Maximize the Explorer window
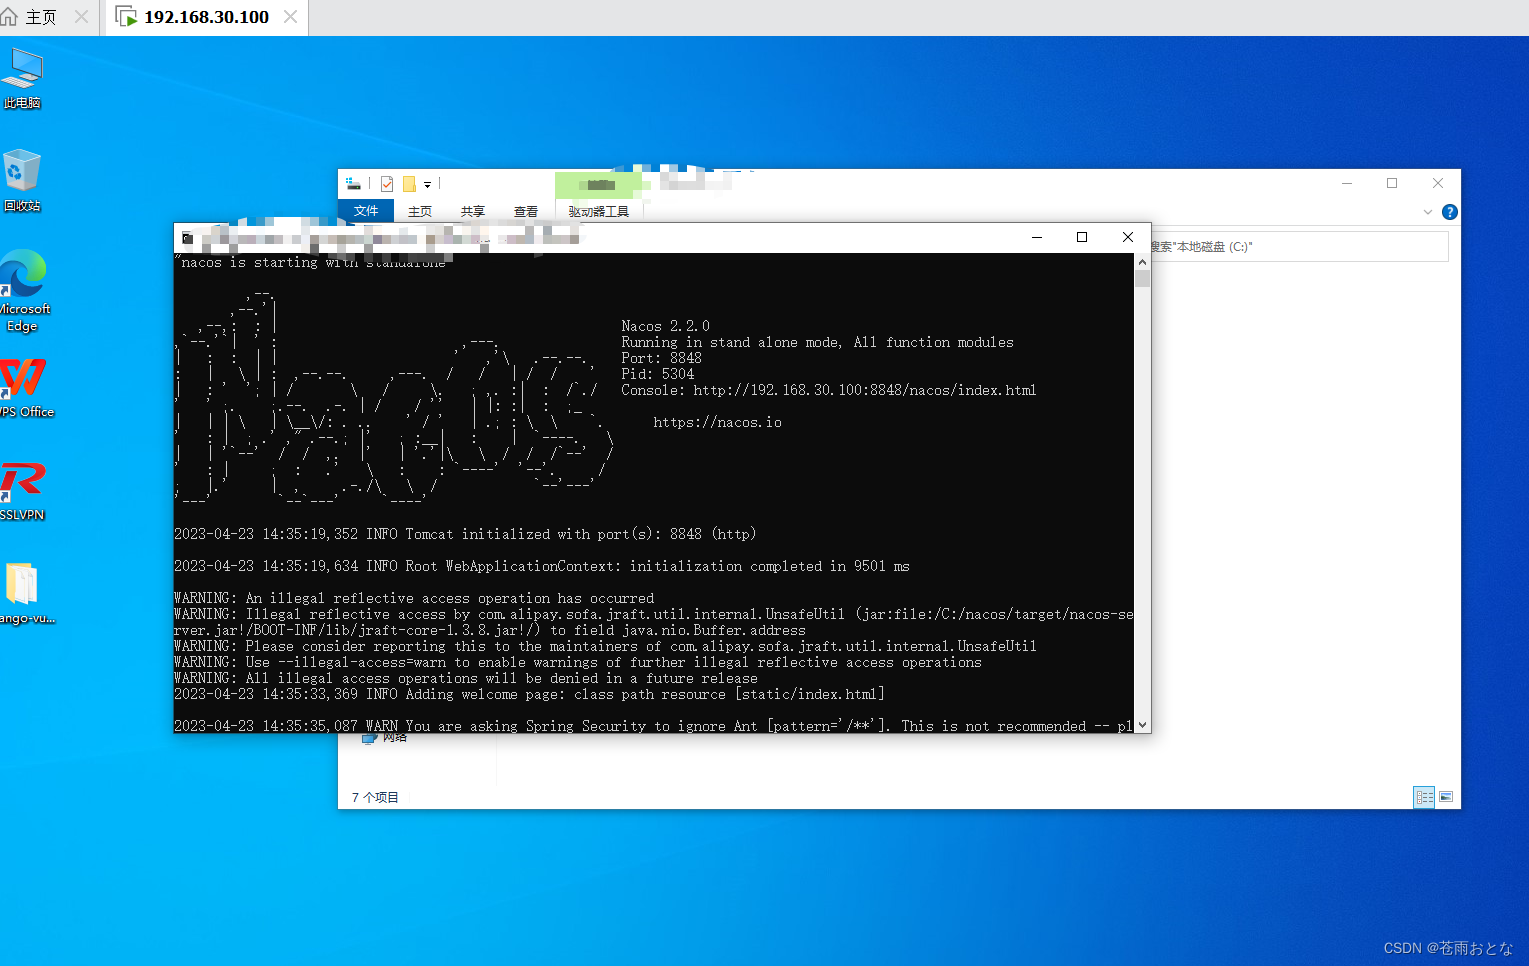Screen dimensions: 1529x966 click(x=1392, y=183)
